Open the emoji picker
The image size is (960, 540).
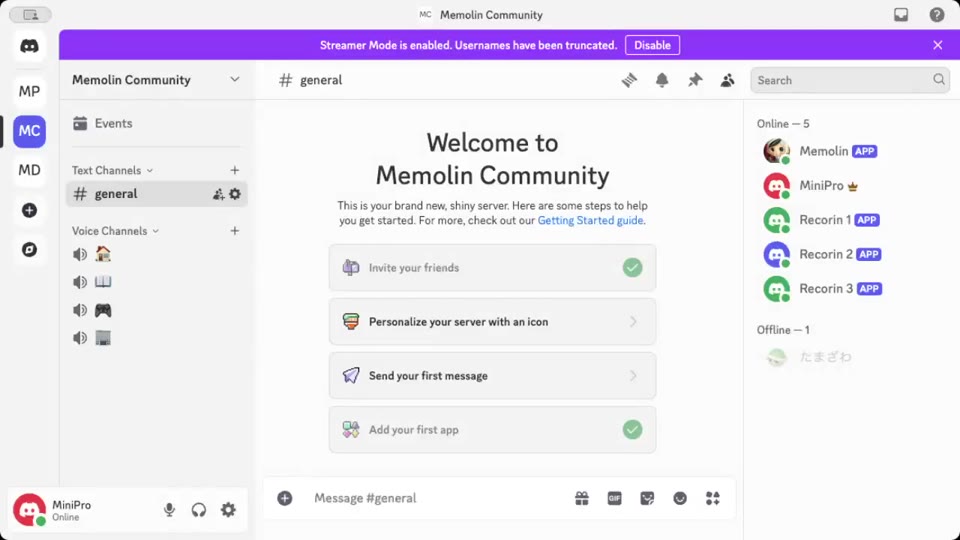coord(680,498)
